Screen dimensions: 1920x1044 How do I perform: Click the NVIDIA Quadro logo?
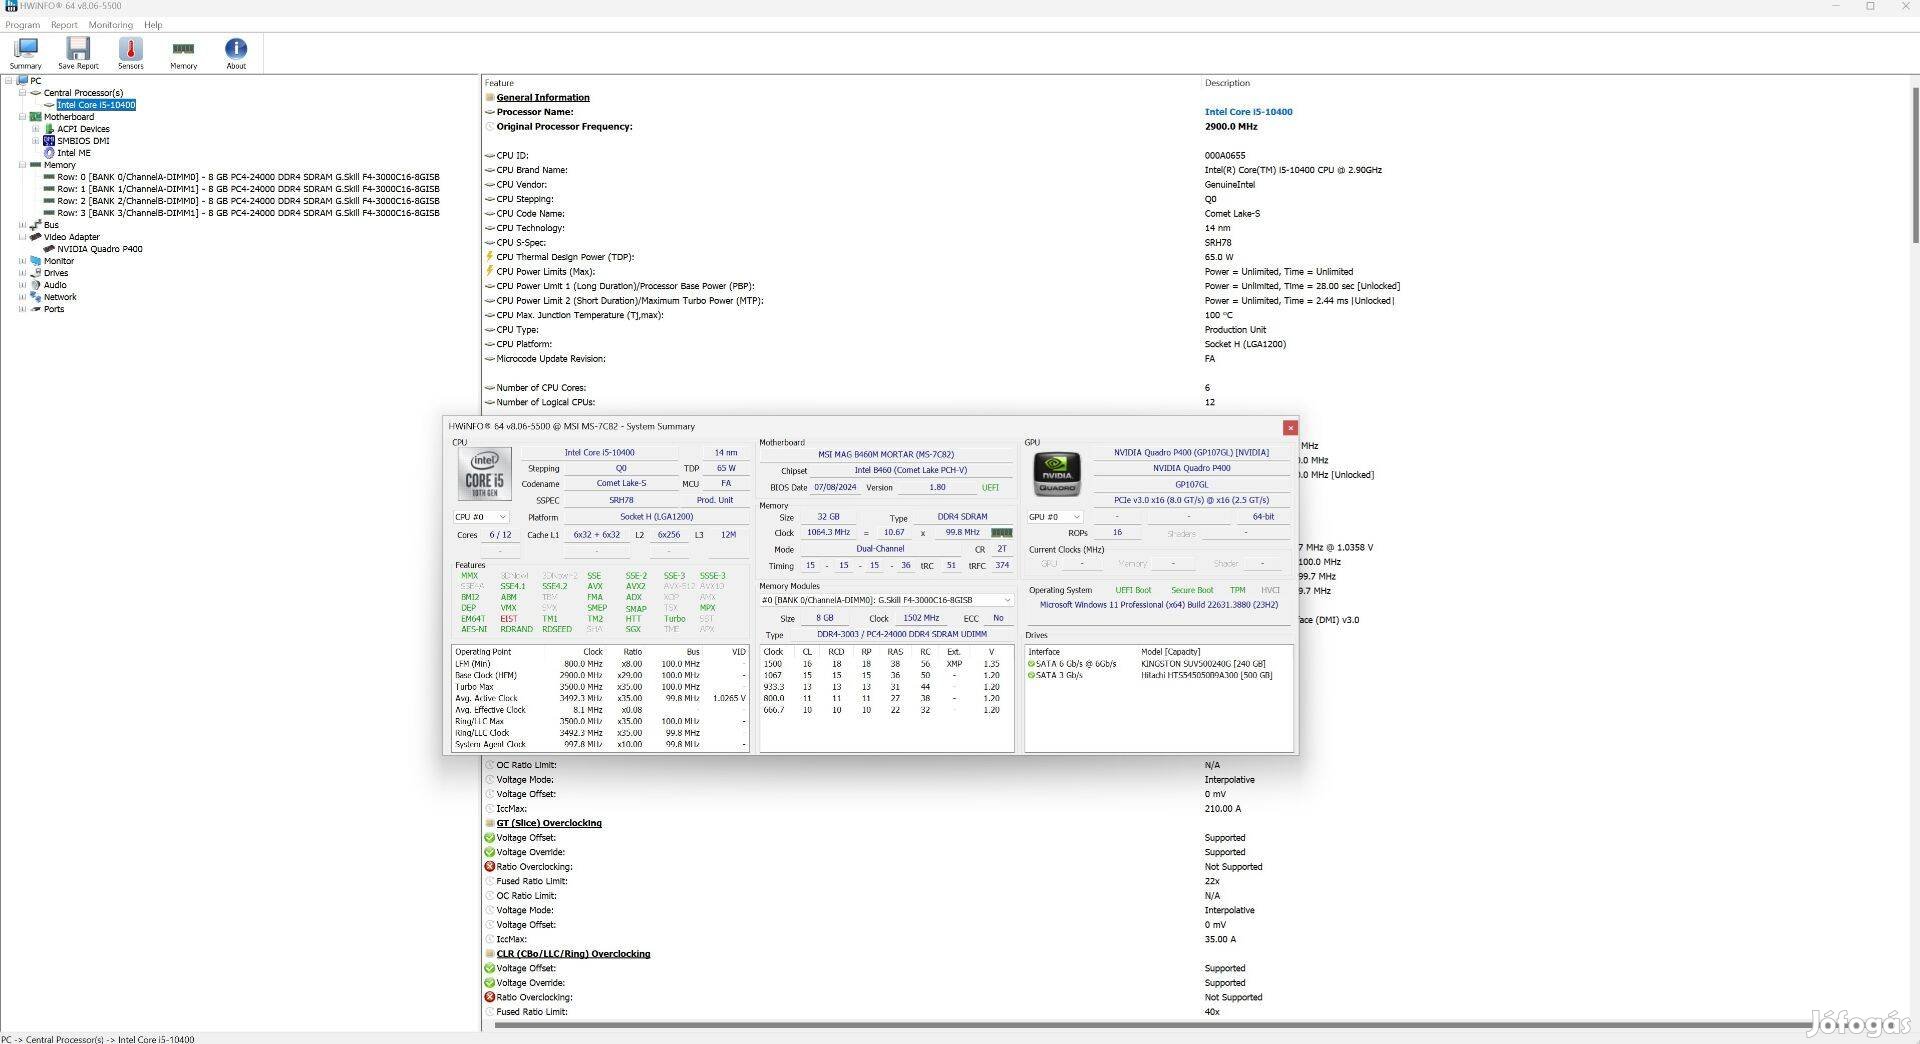tap(1057, 474)
